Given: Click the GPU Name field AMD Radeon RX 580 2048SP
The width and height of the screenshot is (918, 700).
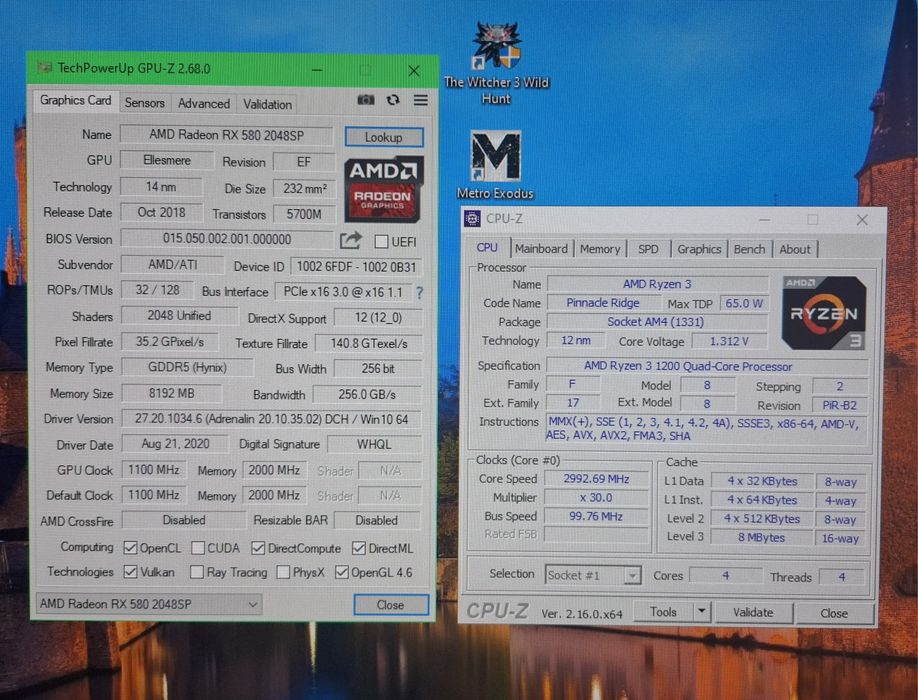Looking at the screenshot, I should tap(227, 135).
